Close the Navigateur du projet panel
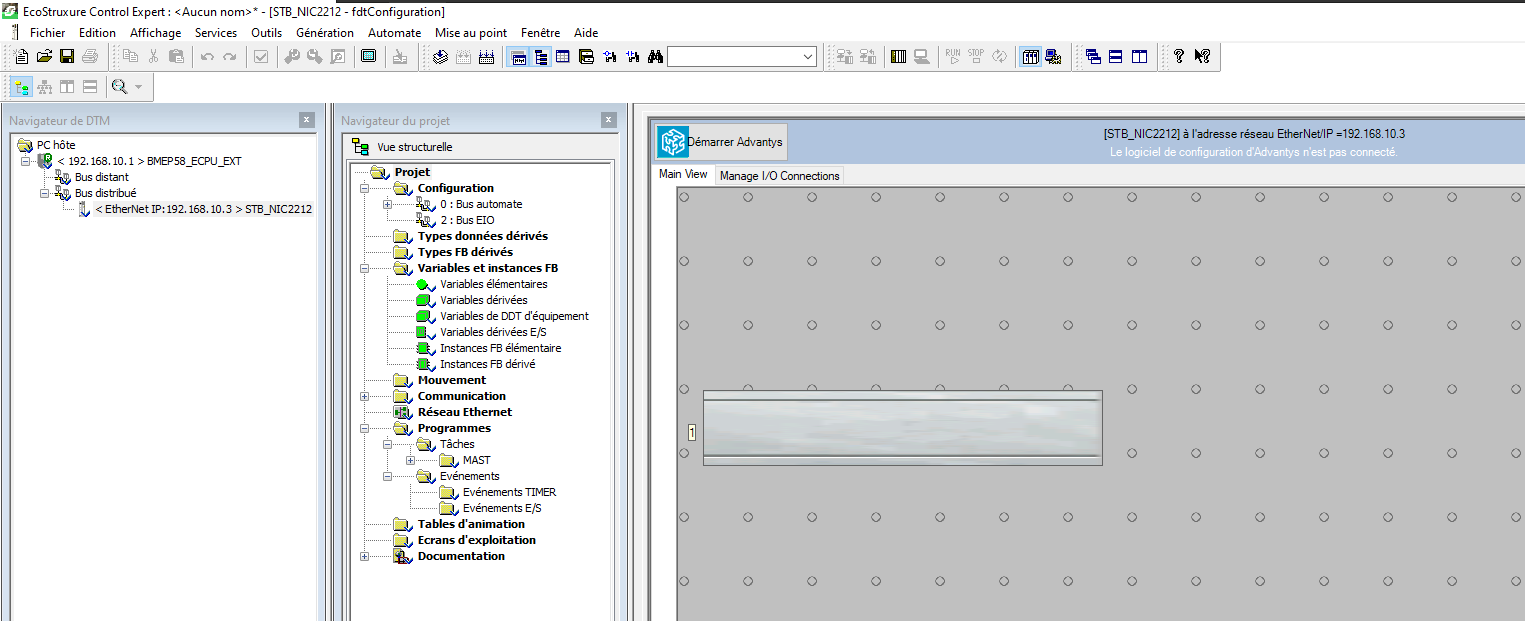The image size is (1525, 621). (x=608, y=120)
